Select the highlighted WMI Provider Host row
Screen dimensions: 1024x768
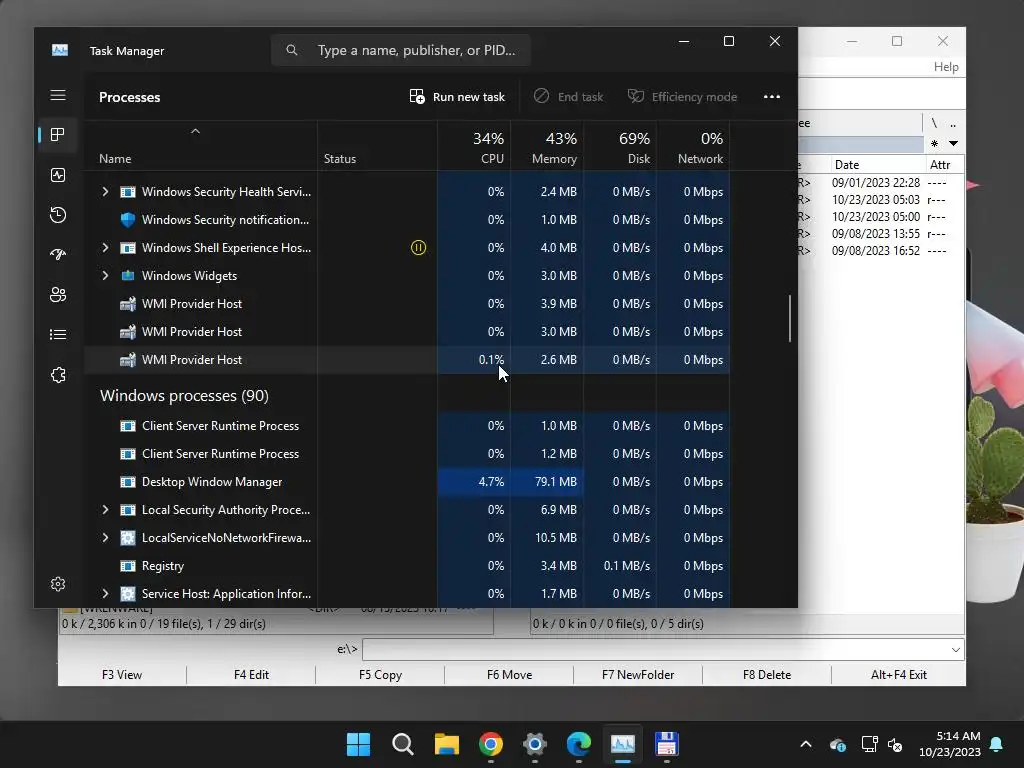pyautogui.click(x=407, y=360)
